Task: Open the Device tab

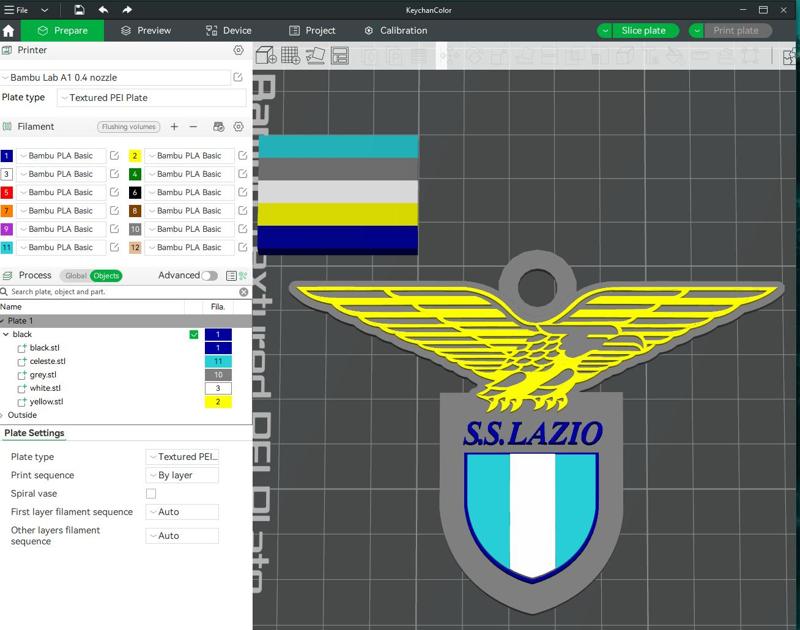Action: point(228,31)
